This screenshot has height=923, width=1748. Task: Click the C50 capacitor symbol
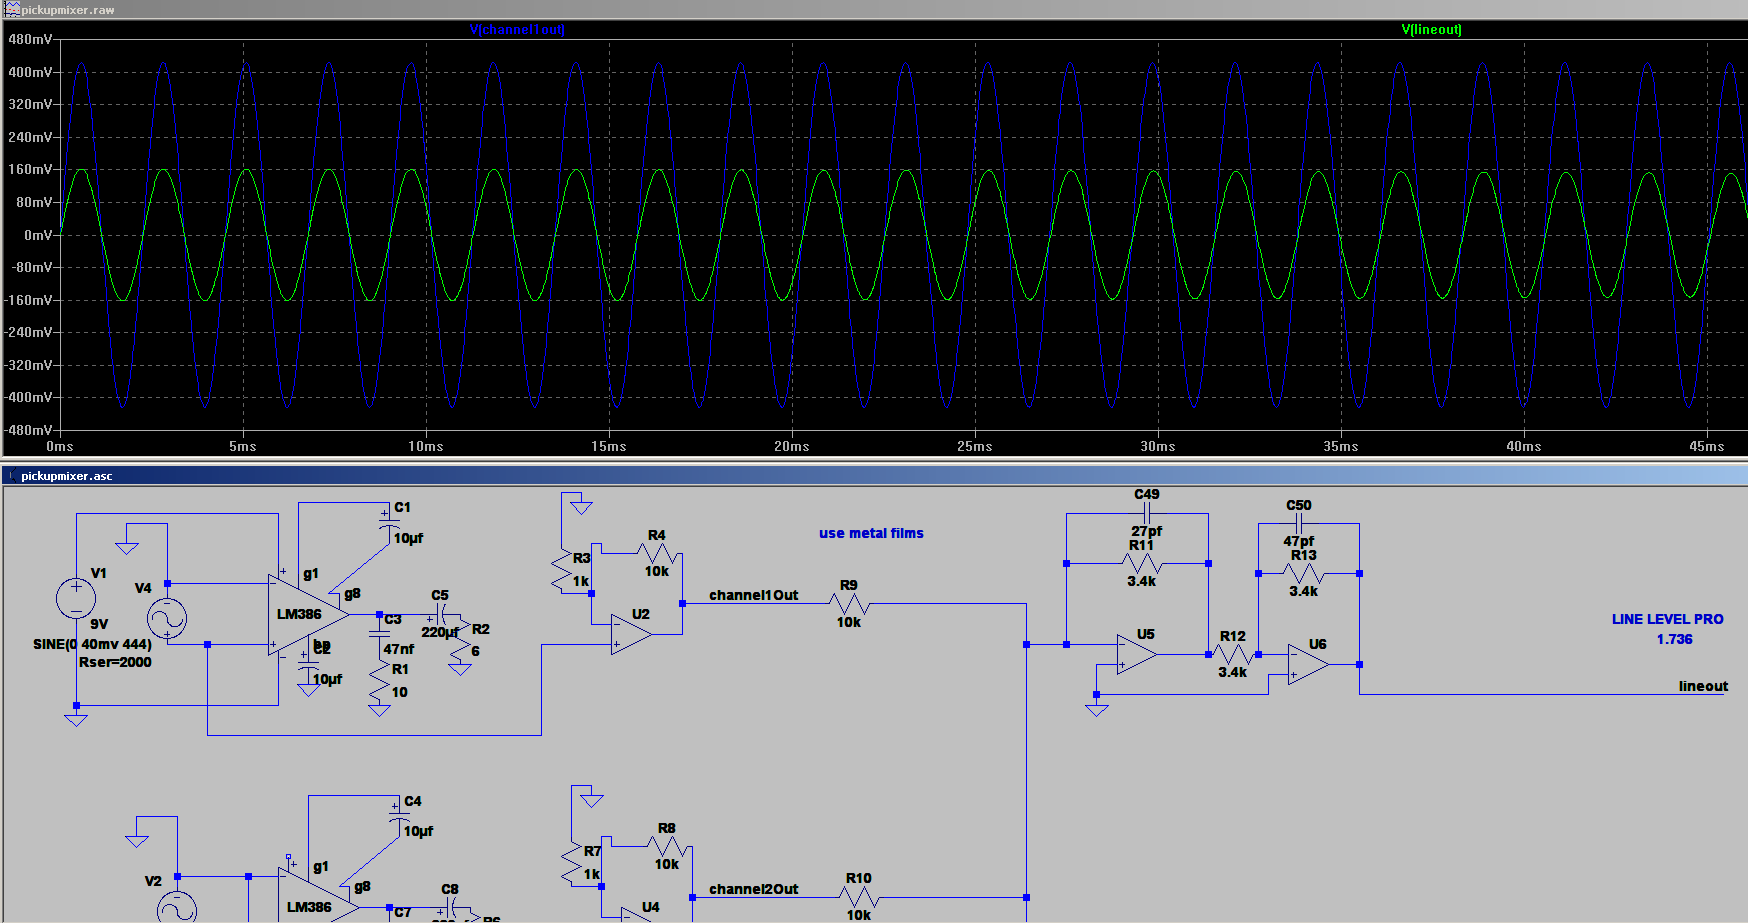click(x=1298, y=523)
